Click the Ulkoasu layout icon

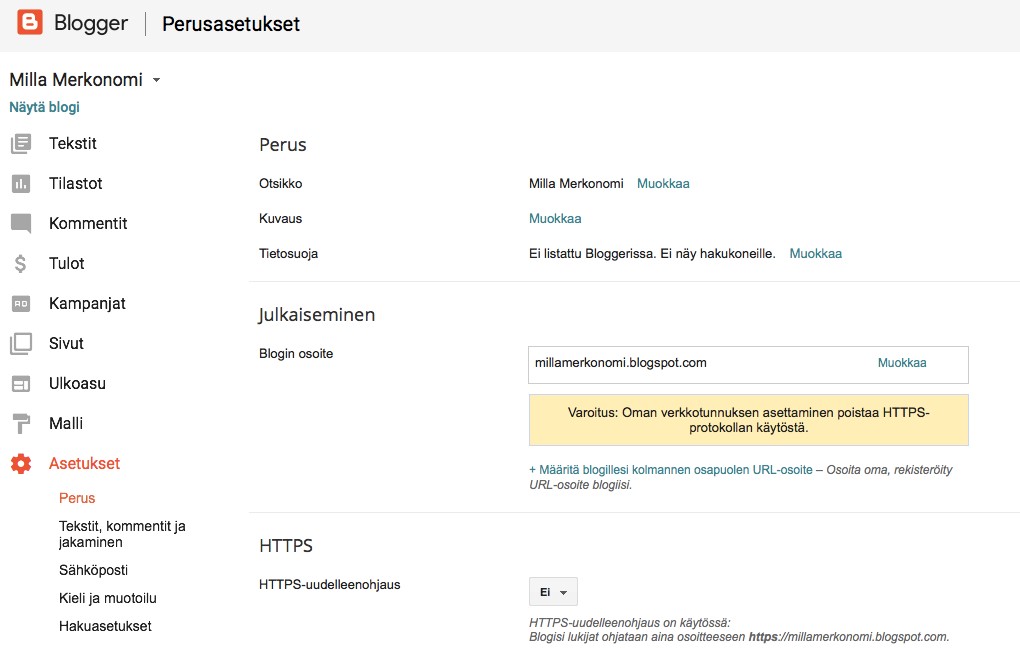pos(21,384)
